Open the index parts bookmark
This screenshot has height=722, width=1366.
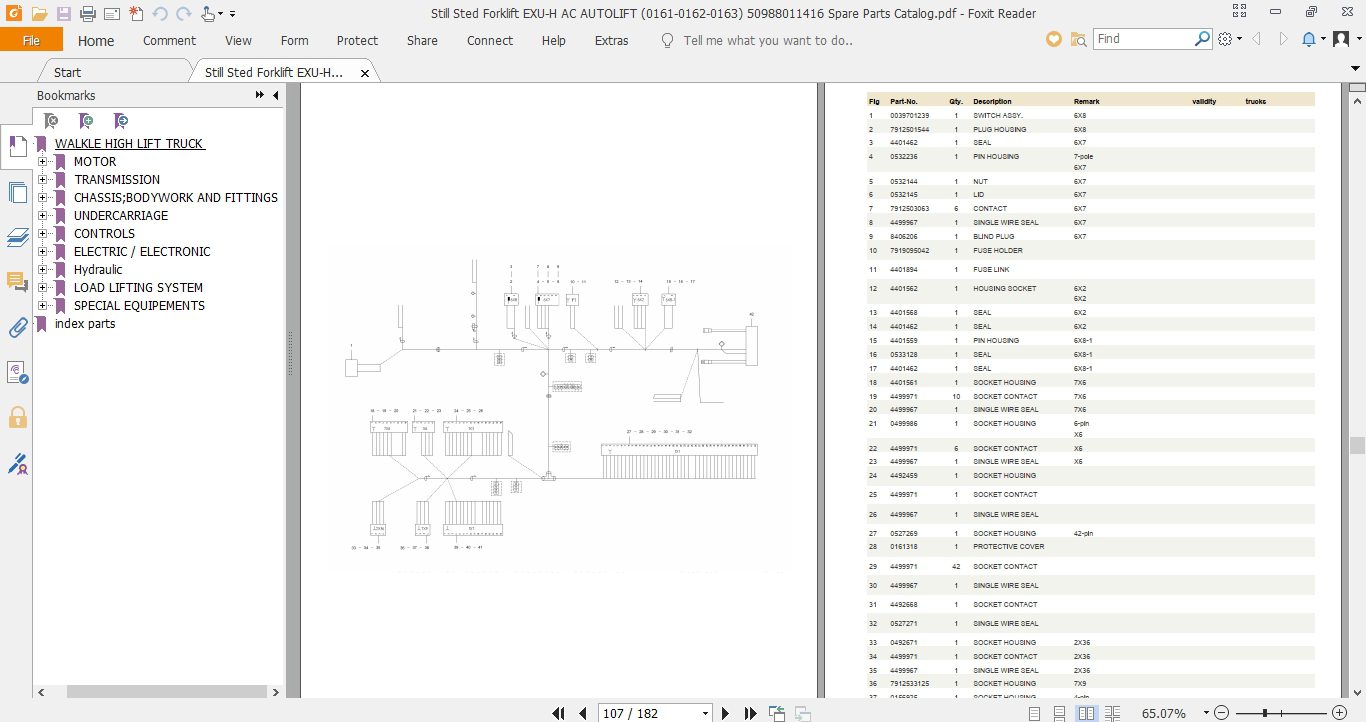(x=85, y=324)
